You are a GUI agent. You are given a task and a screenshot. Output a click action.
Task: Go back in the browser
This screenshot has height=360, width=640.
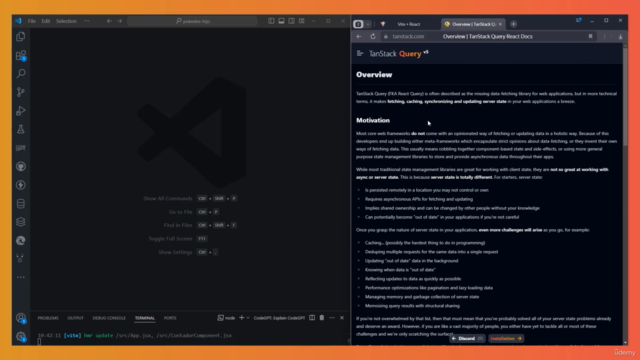coord(359,36)
